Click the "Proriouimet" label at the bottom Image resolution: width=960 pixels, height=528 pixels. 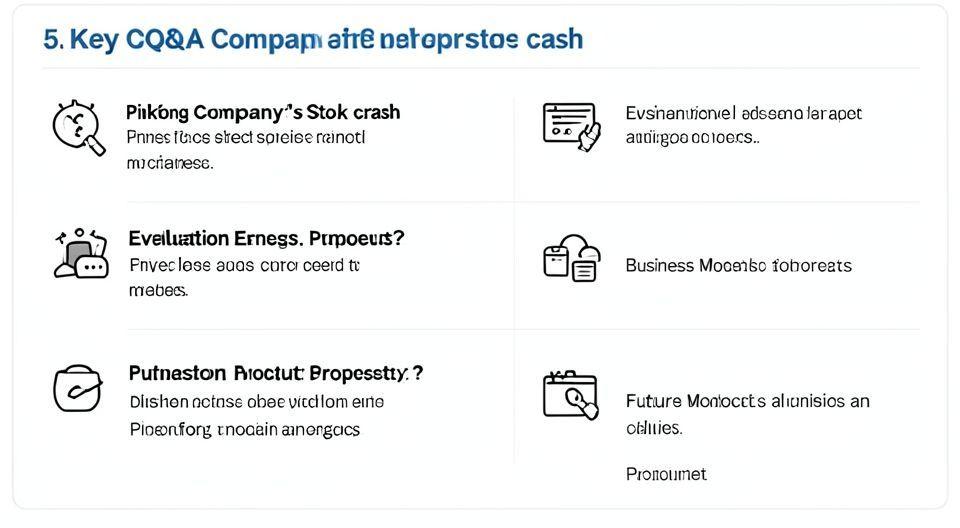666,474
